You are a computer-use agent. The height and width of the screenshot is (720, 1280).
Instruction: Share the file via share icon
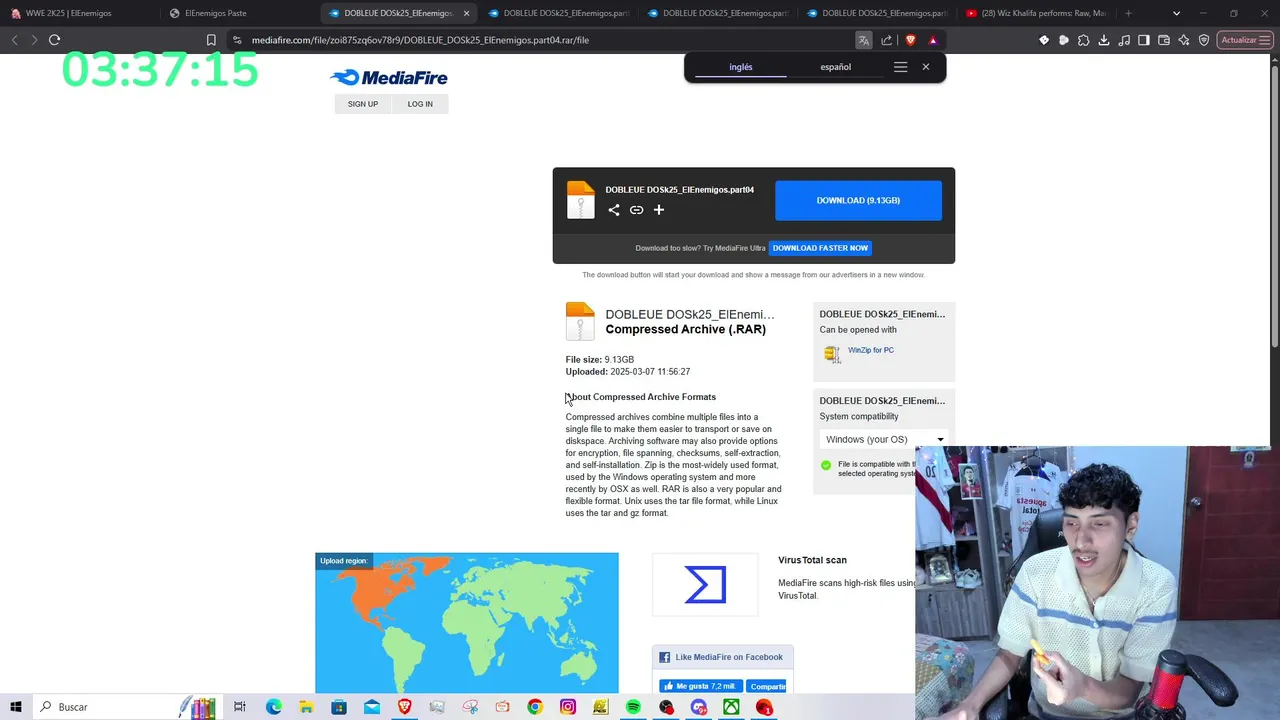pos(614,210)
